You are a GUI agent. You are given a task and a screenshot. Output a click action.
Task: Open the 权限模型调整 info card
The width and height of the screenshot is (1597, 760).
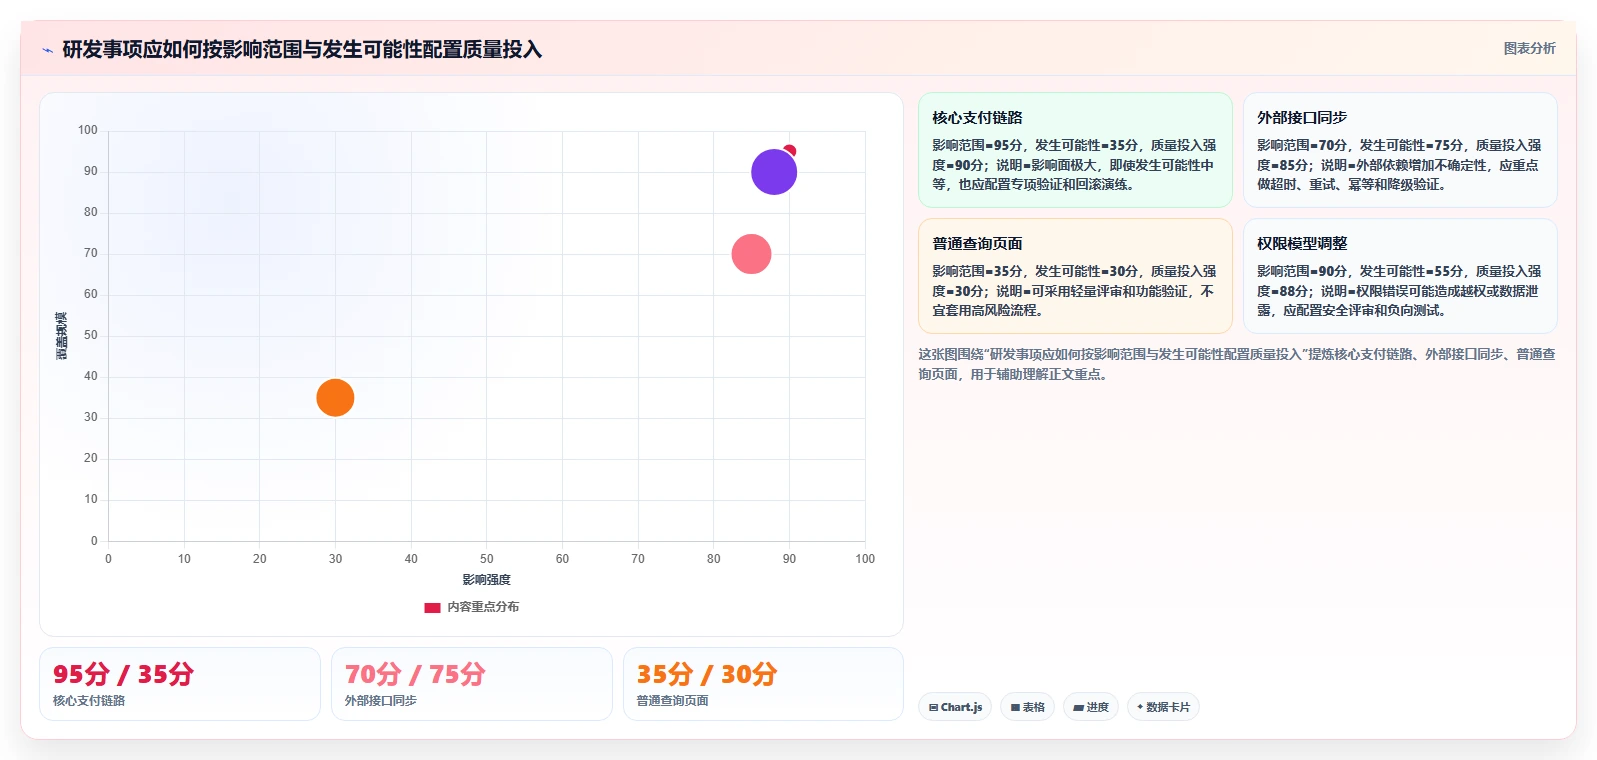click(1400, 276)
